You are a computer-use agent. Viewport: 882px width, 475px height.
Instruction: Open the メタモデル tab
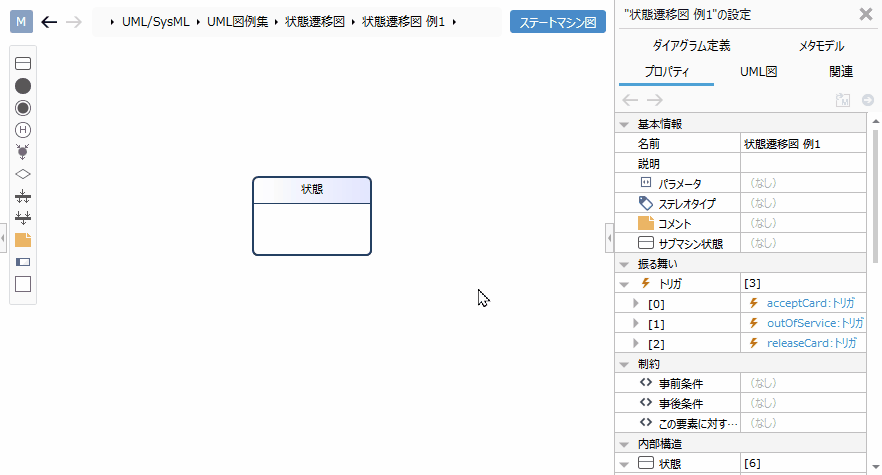821,46
